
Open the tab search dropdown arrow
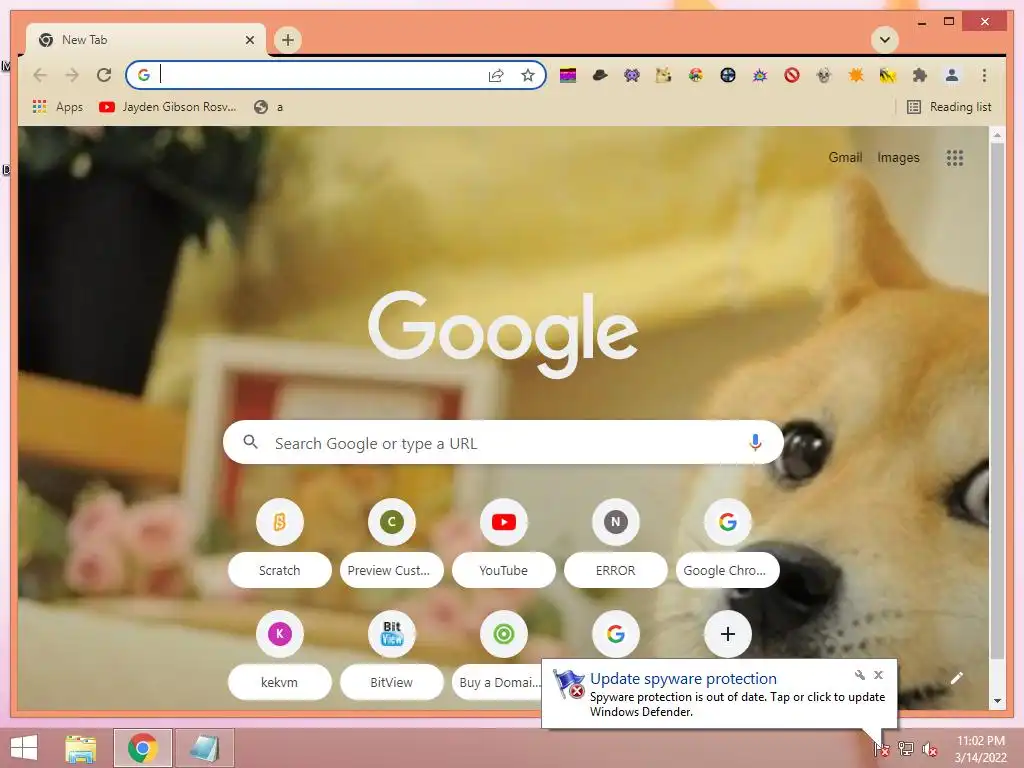(x=884, y=40)
